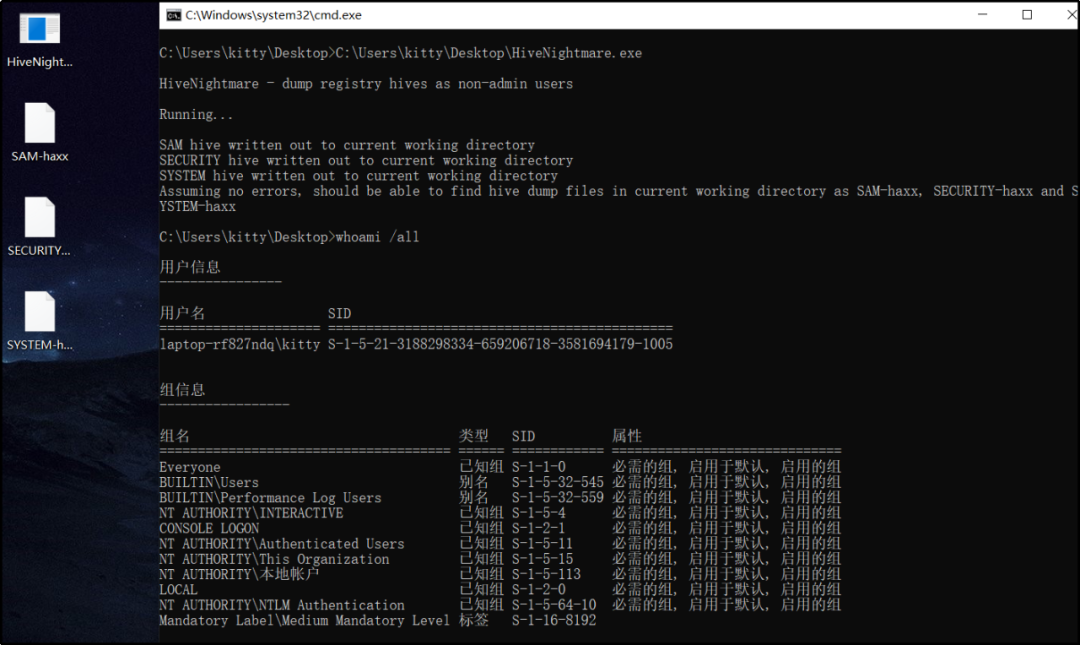1080x645 pixels.
Task: Click the 'CONSOLE LOGON' group name
Action: point(209,529)
